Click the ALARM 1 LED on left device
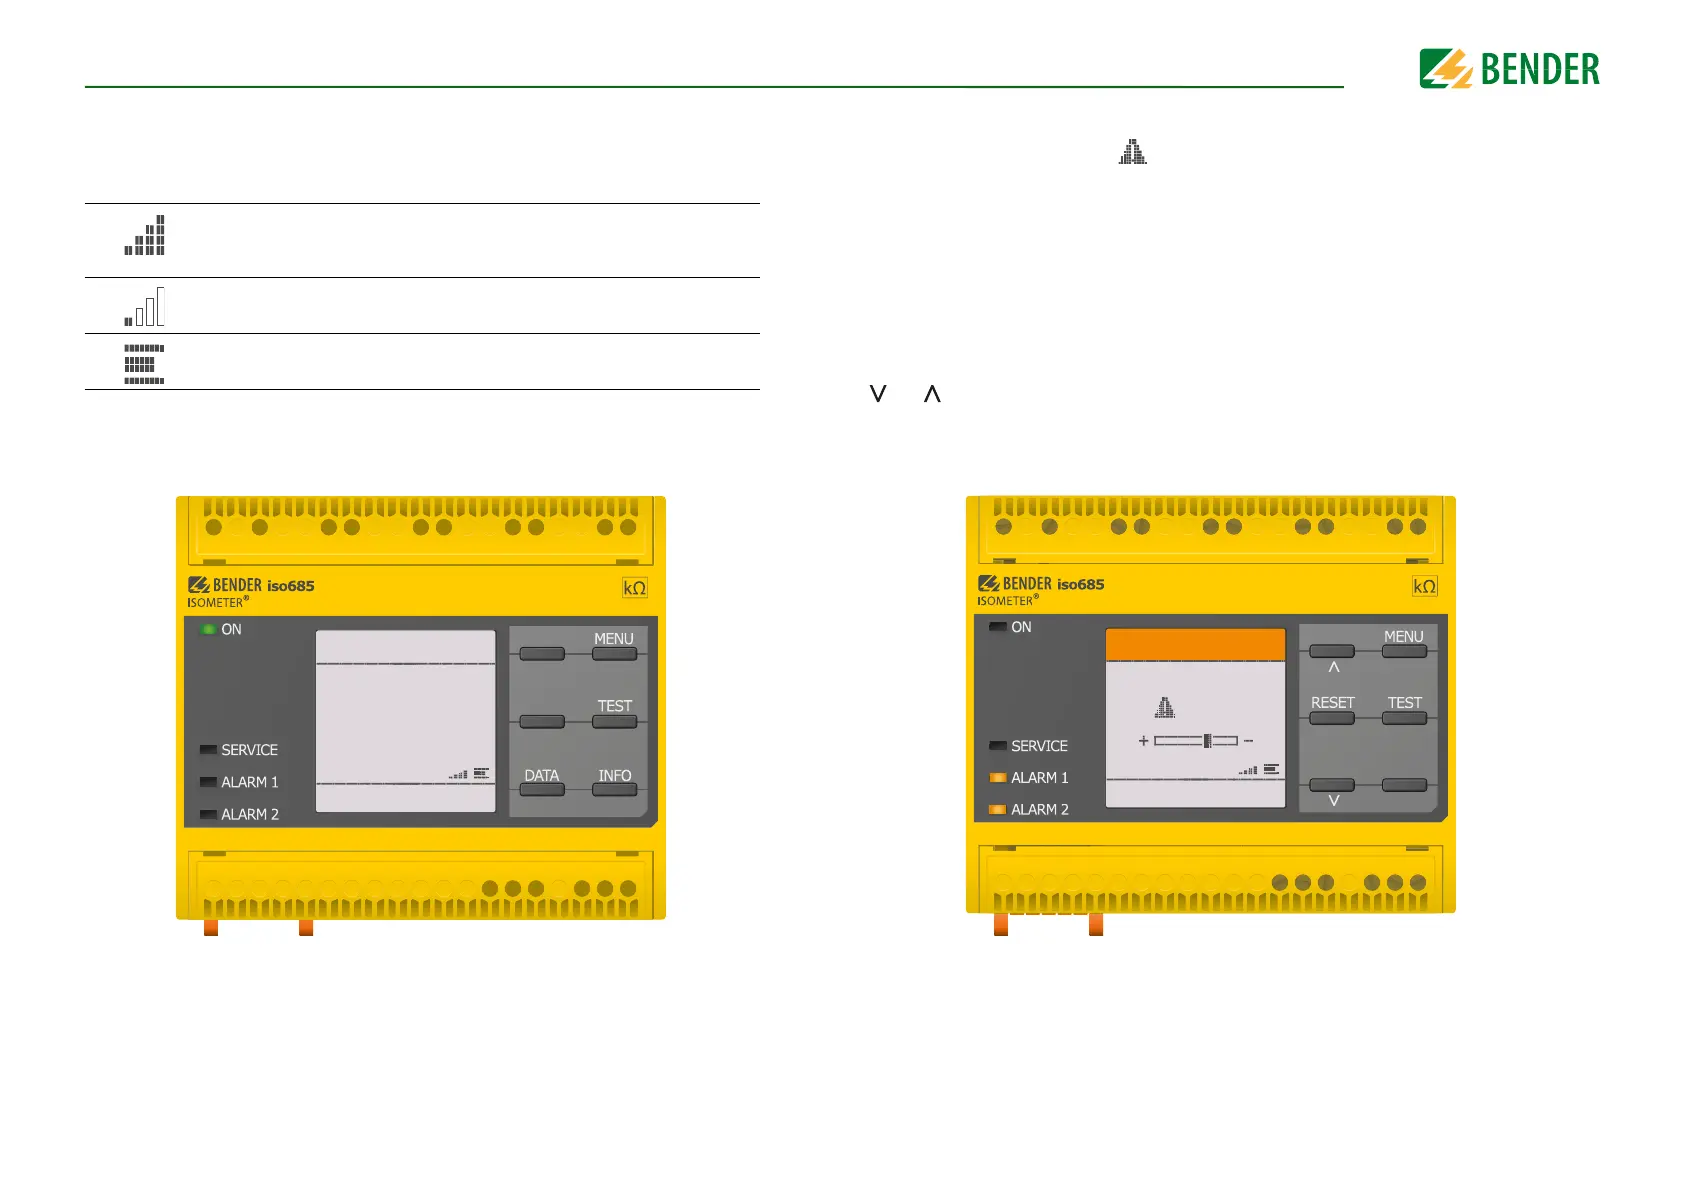Image resolution: width=1684 pixels, height=1190 pixels. (x=208, y=782)
